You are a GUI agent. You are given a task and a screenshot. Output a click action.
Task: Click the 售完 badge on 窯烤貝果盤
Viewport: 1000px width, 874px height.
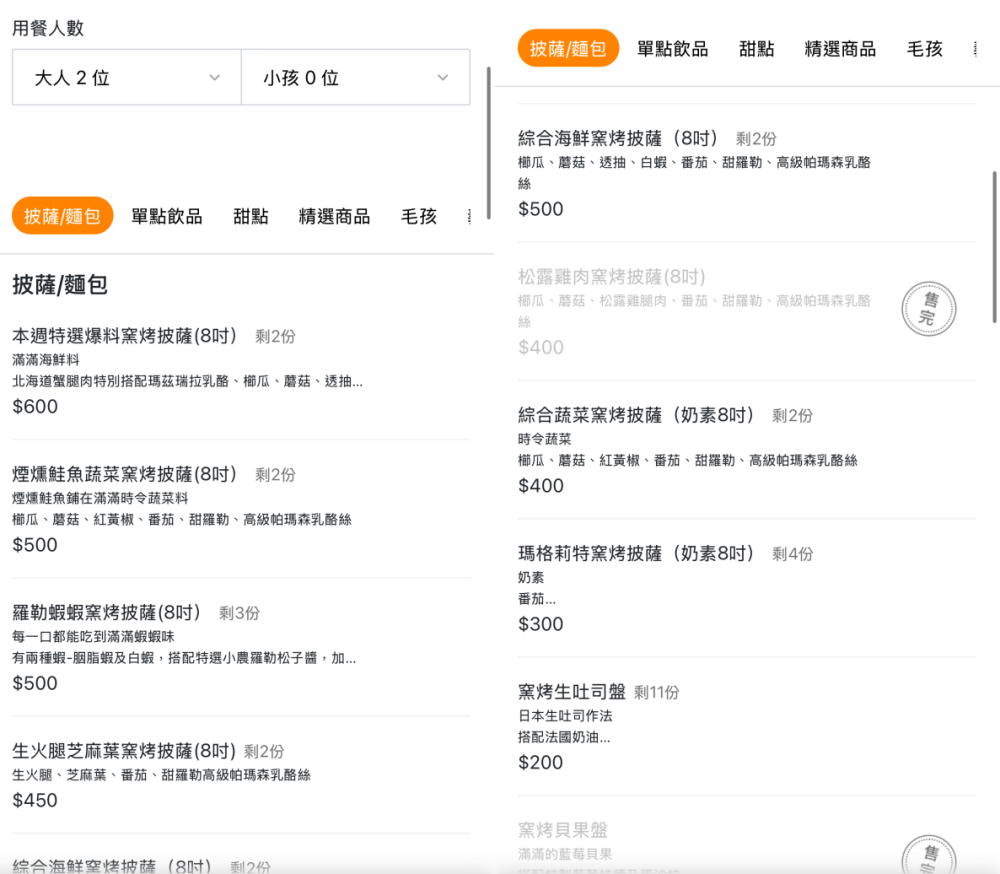tap(928, 855)
